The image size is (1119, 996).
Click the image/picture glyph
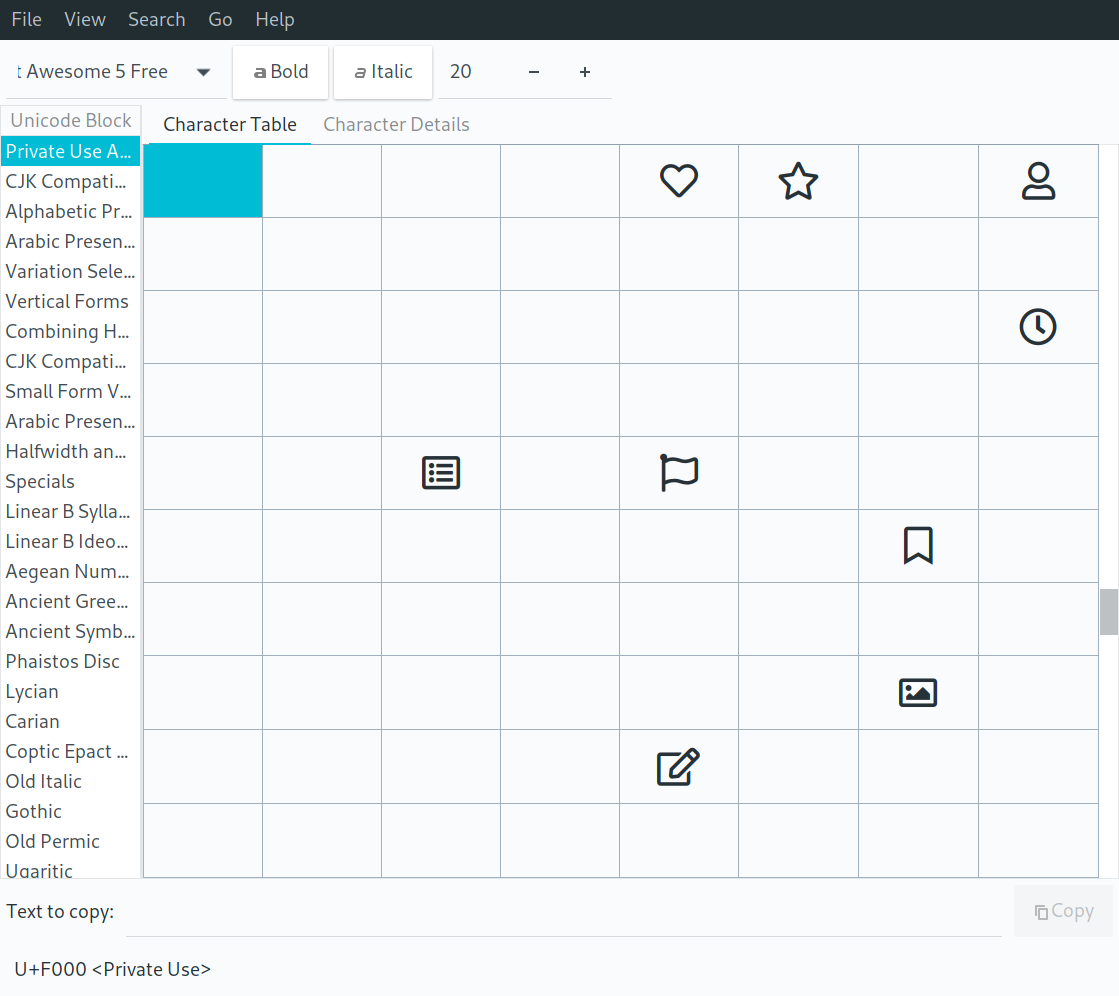click(917, 692)
